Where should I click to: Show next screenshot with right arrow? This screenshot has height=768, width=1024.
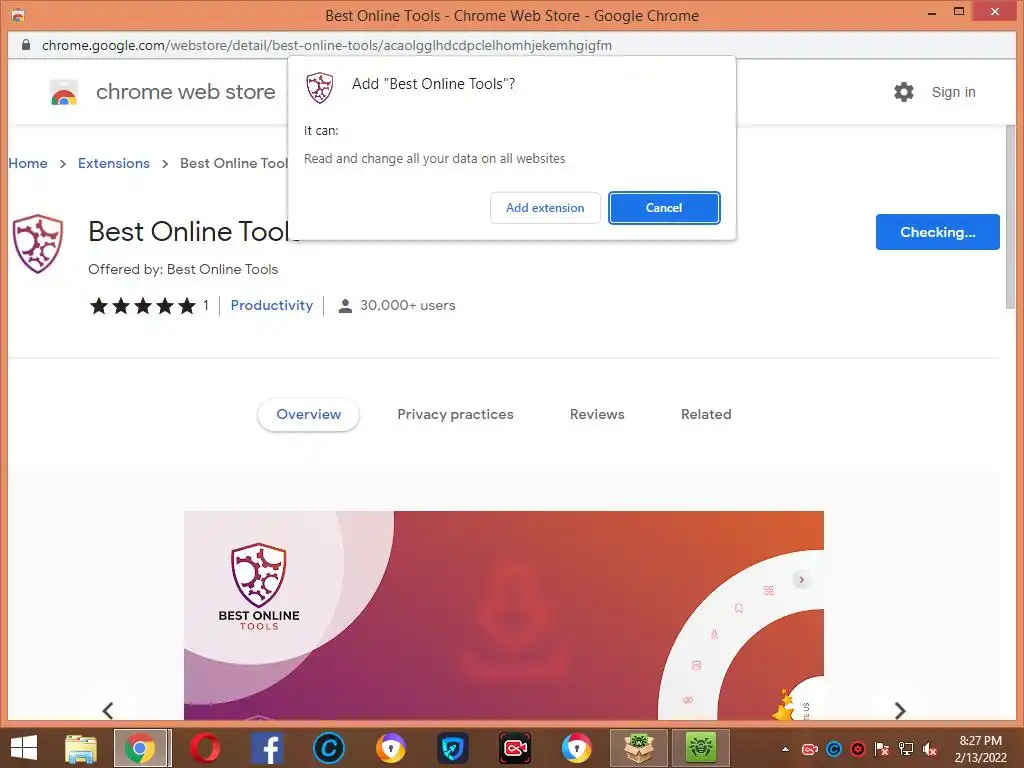pyautogui.click(x=899, y=710)
